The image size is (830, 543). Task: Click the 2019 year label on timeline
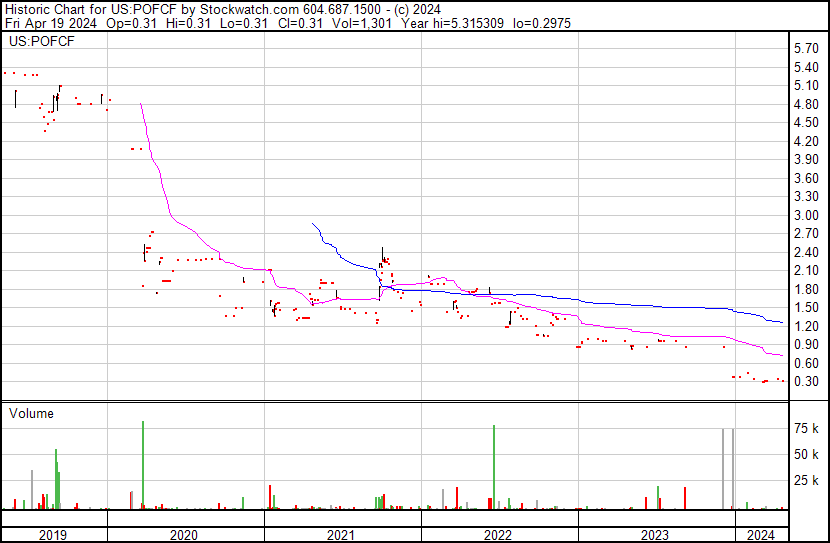(x=53, y=535)
